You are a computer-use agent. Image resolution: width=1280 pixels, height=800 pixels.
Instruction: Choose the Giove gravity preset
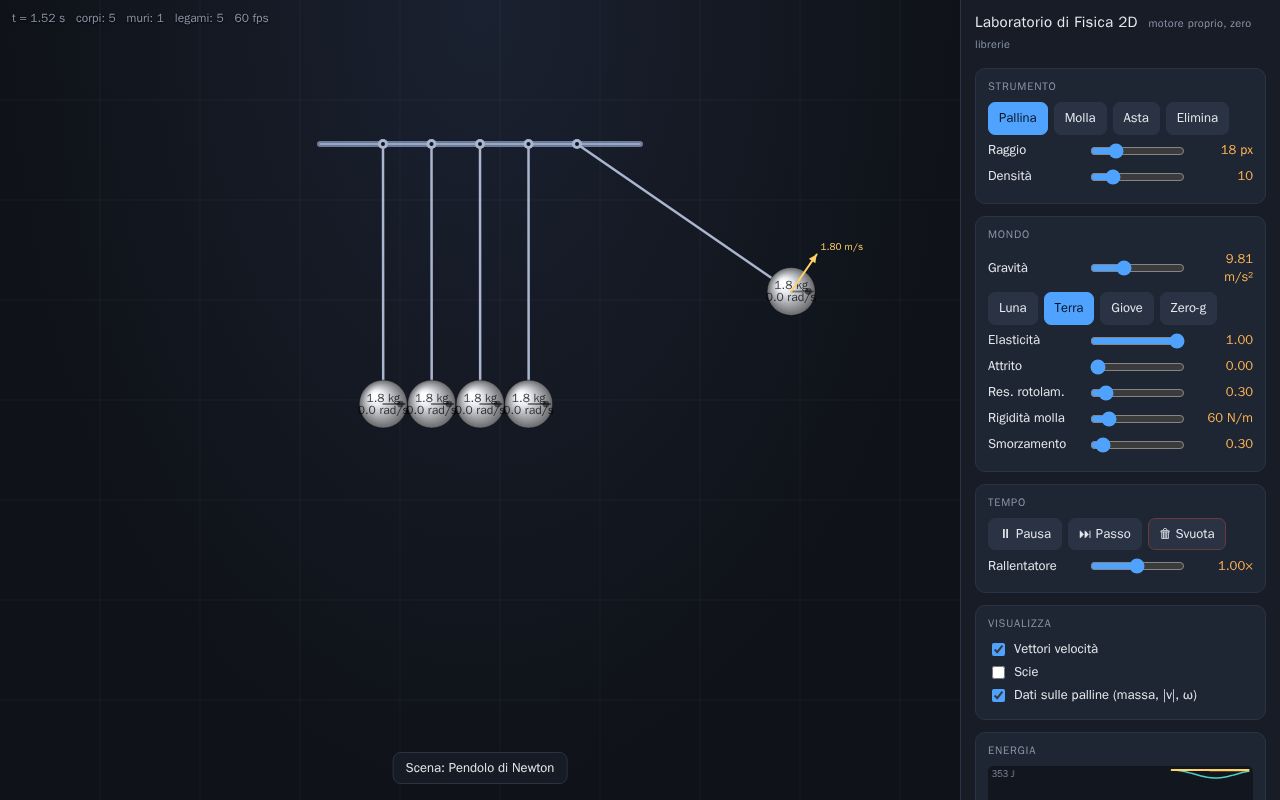pyautogui.click(x=1127, y=308)
